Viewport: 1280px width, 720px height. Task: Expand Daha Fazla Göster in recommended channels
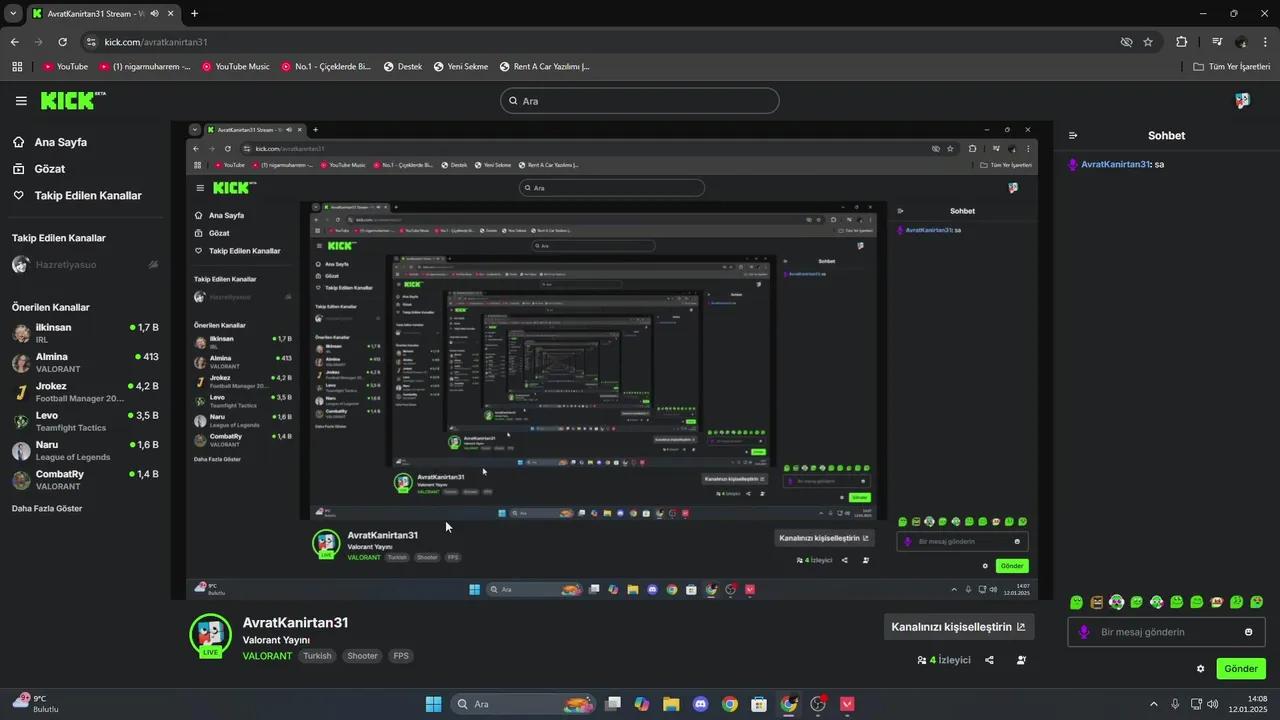point(47,508)
